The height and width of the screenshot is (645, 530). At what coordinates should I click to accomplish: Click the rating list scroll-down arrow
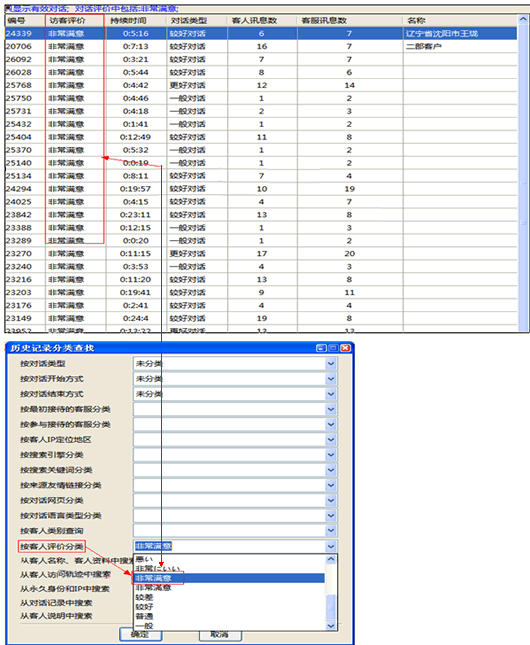coord(331,626)
